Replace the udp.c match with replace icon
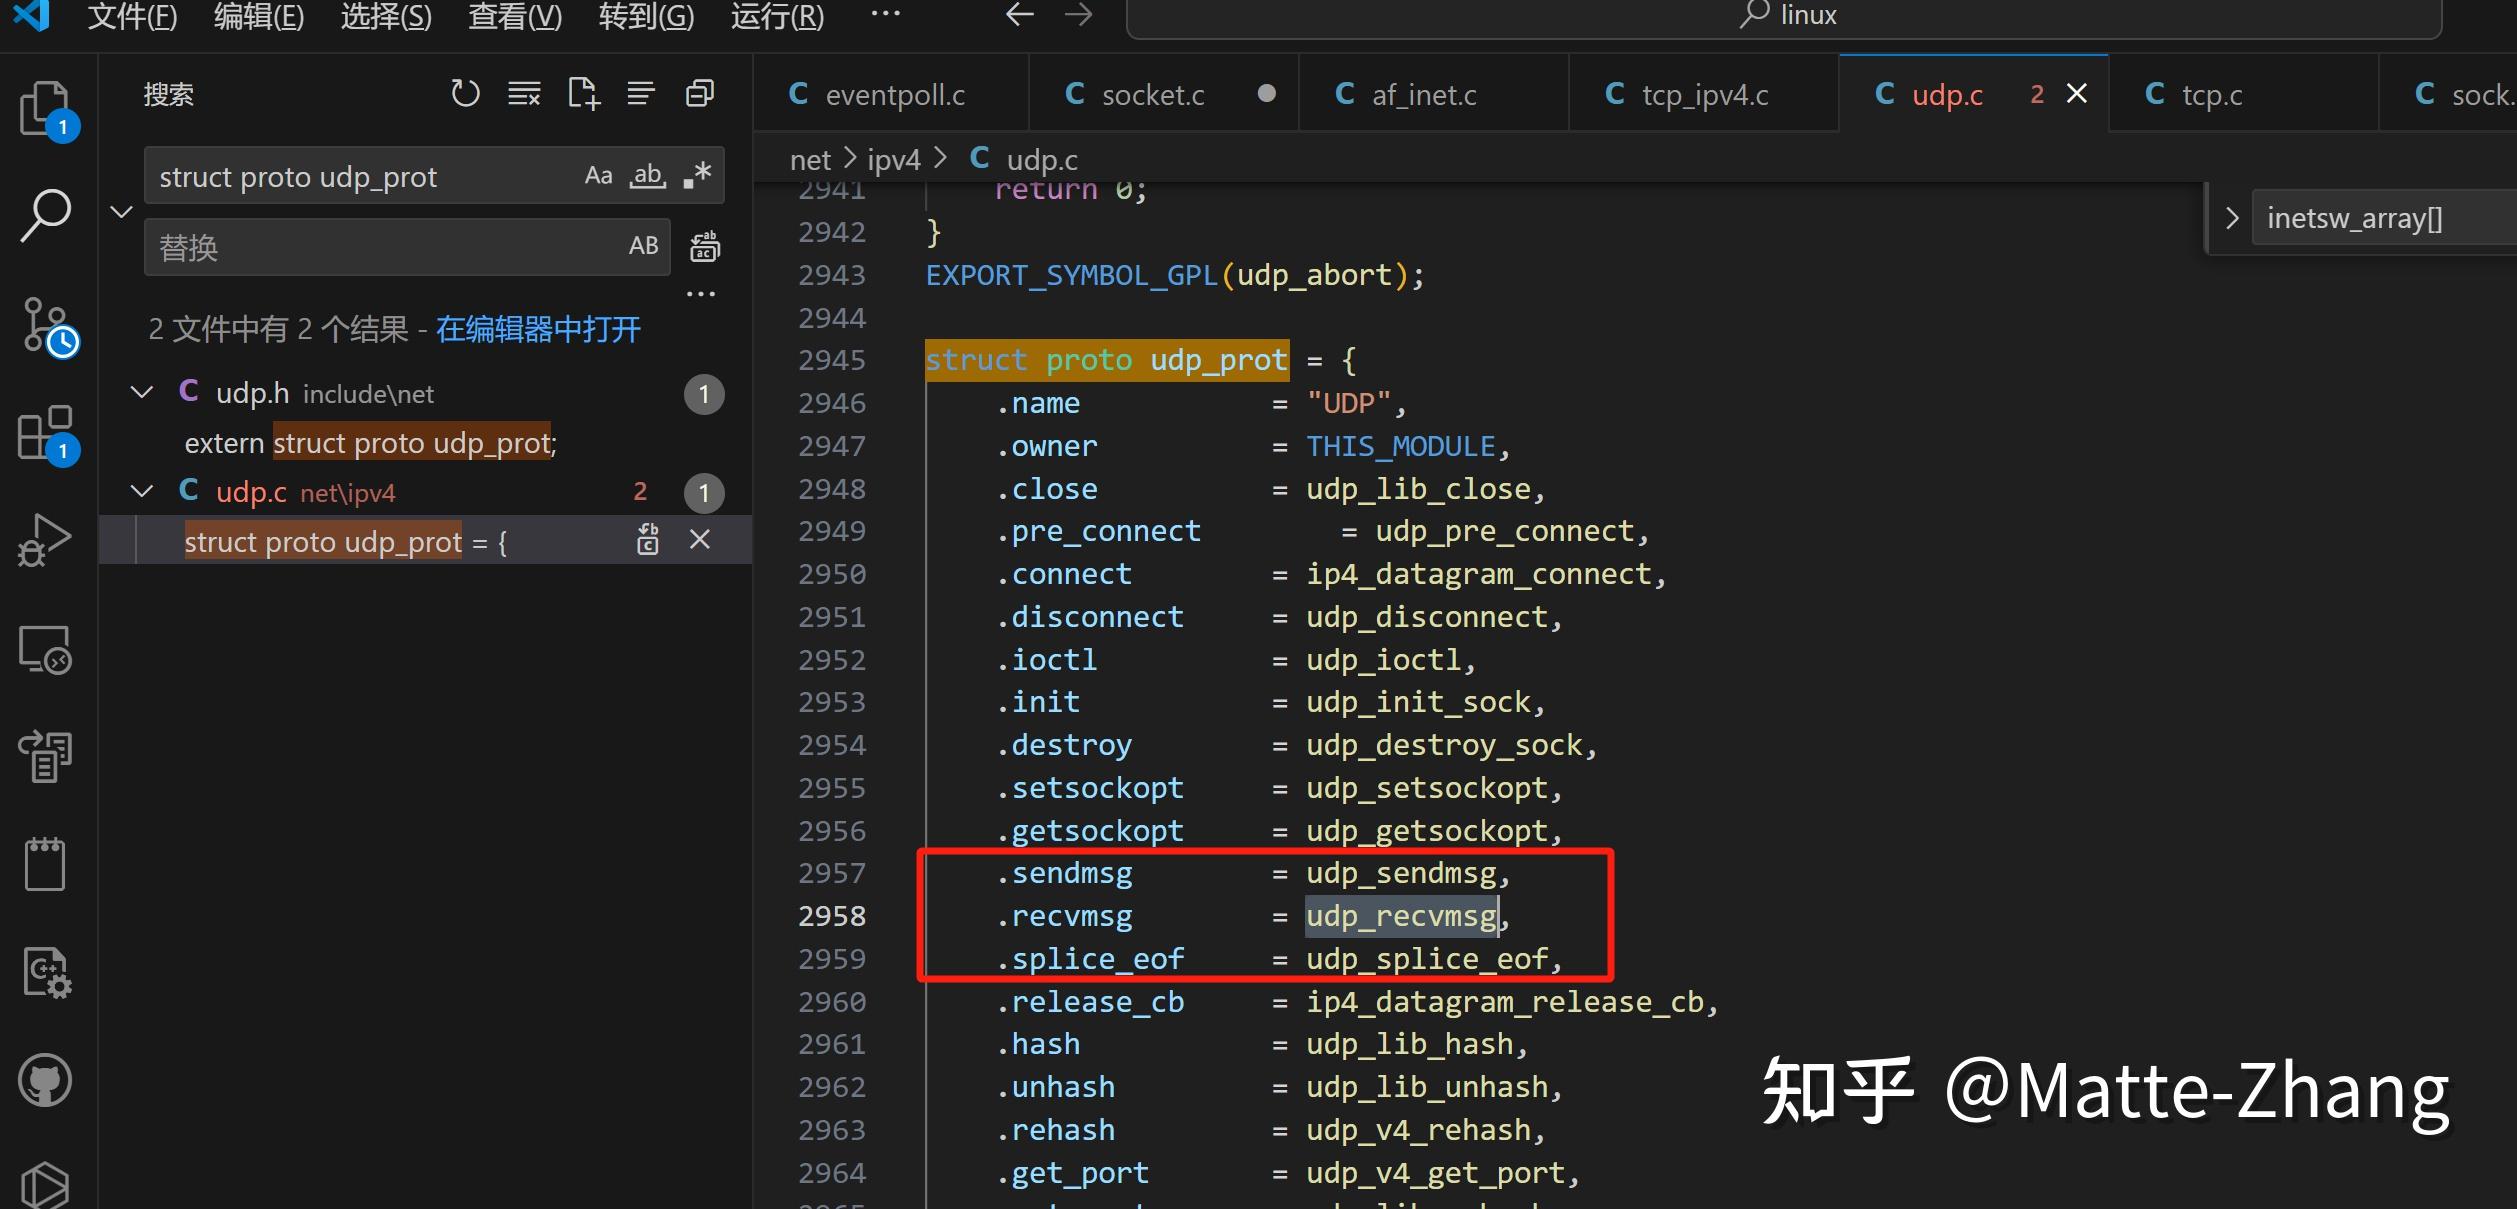Image resolution: width=2517 pixels, height=1209 pixels. (x=648, y=540)
